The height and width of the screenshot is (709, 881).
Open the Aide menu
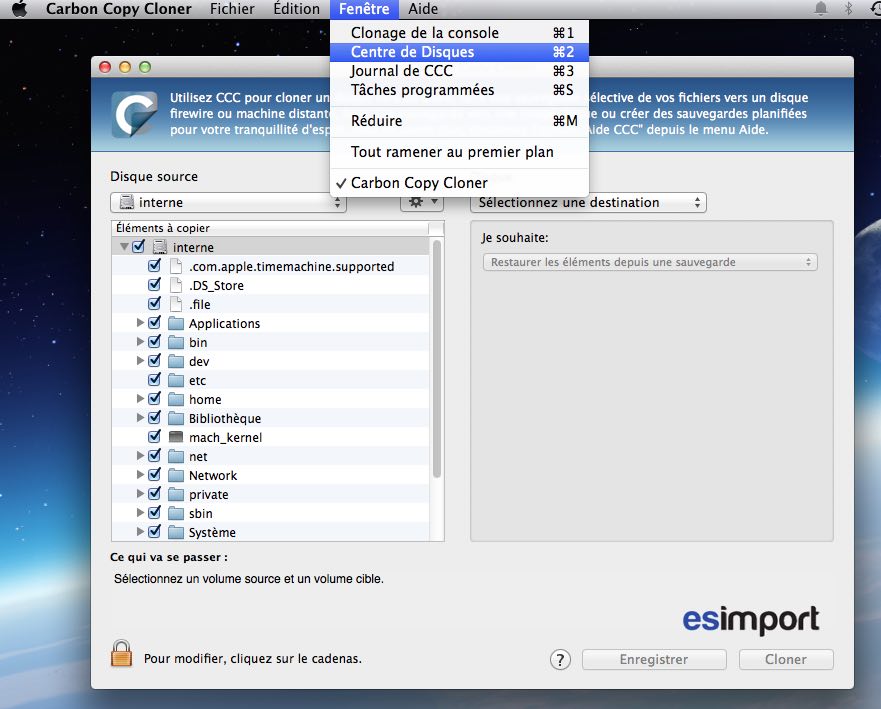[422, 9]
